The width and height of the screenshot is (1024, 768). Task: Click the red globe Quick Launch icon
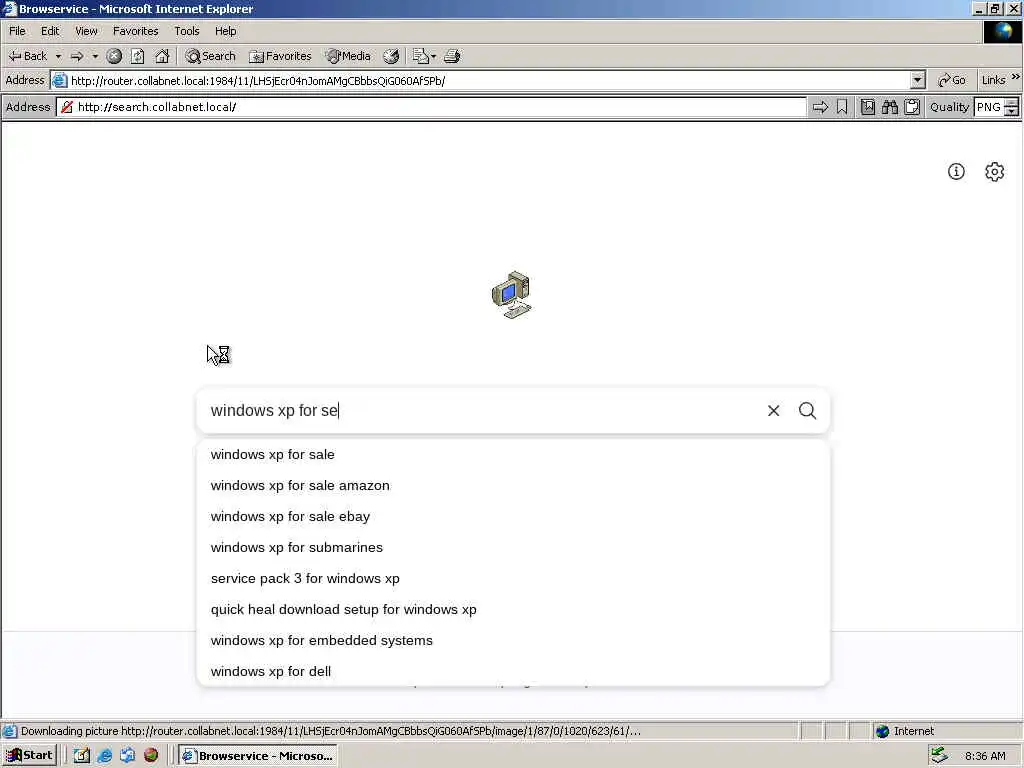[151, 756]
